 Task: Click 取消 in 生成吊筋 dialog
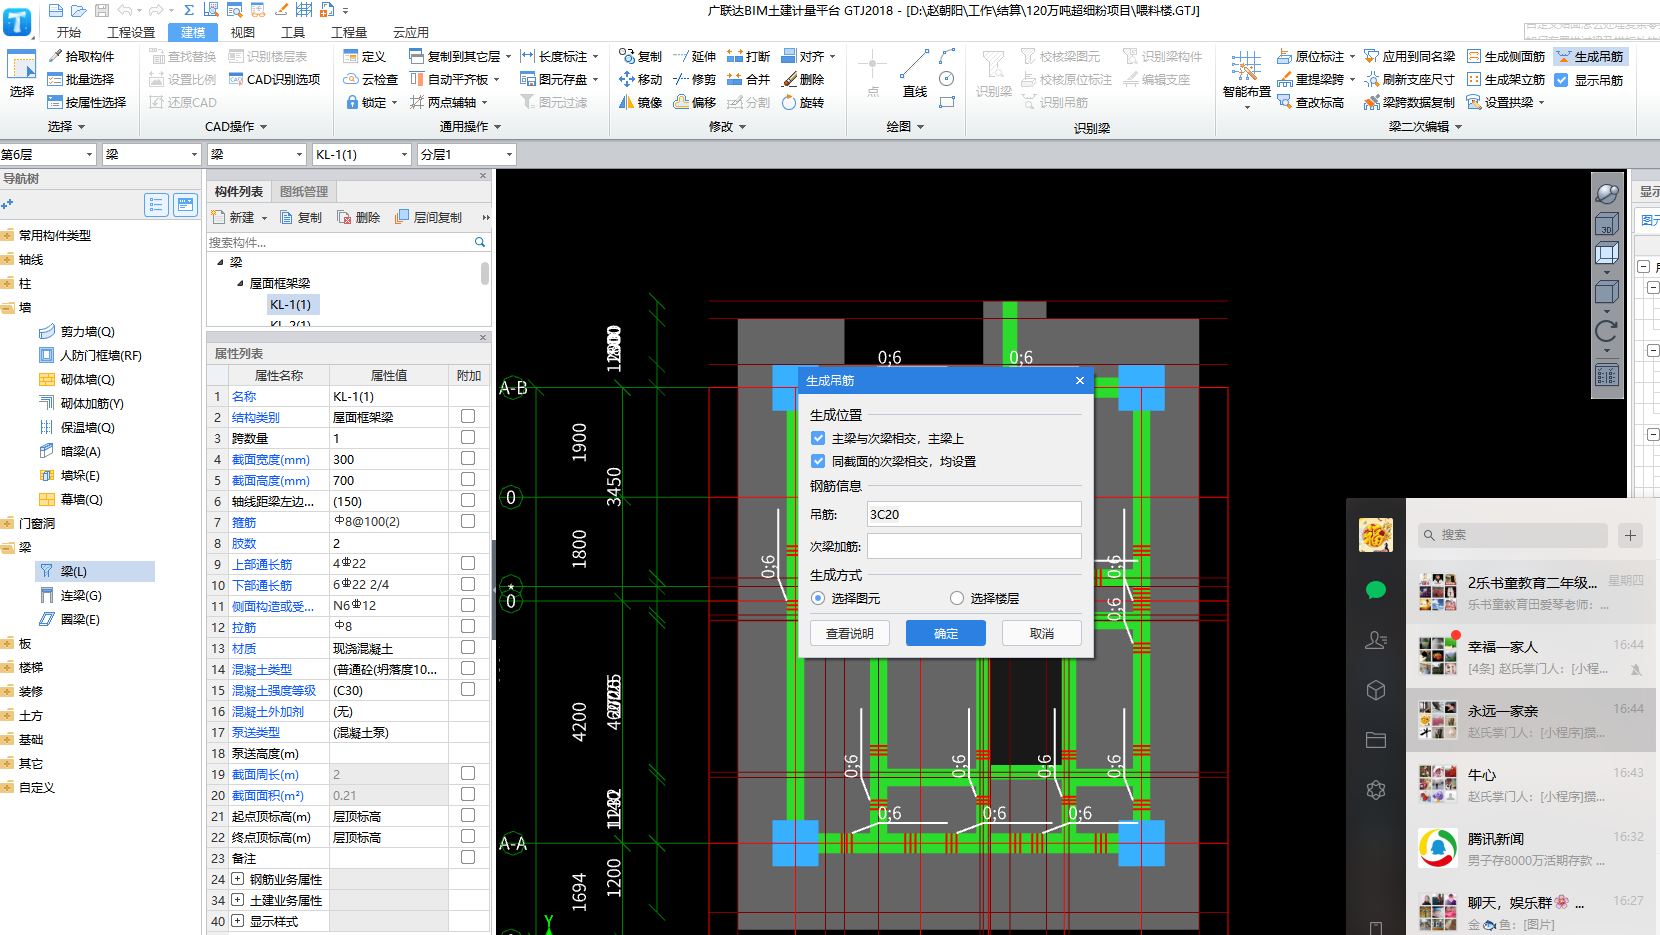[x=1042, y=633]
